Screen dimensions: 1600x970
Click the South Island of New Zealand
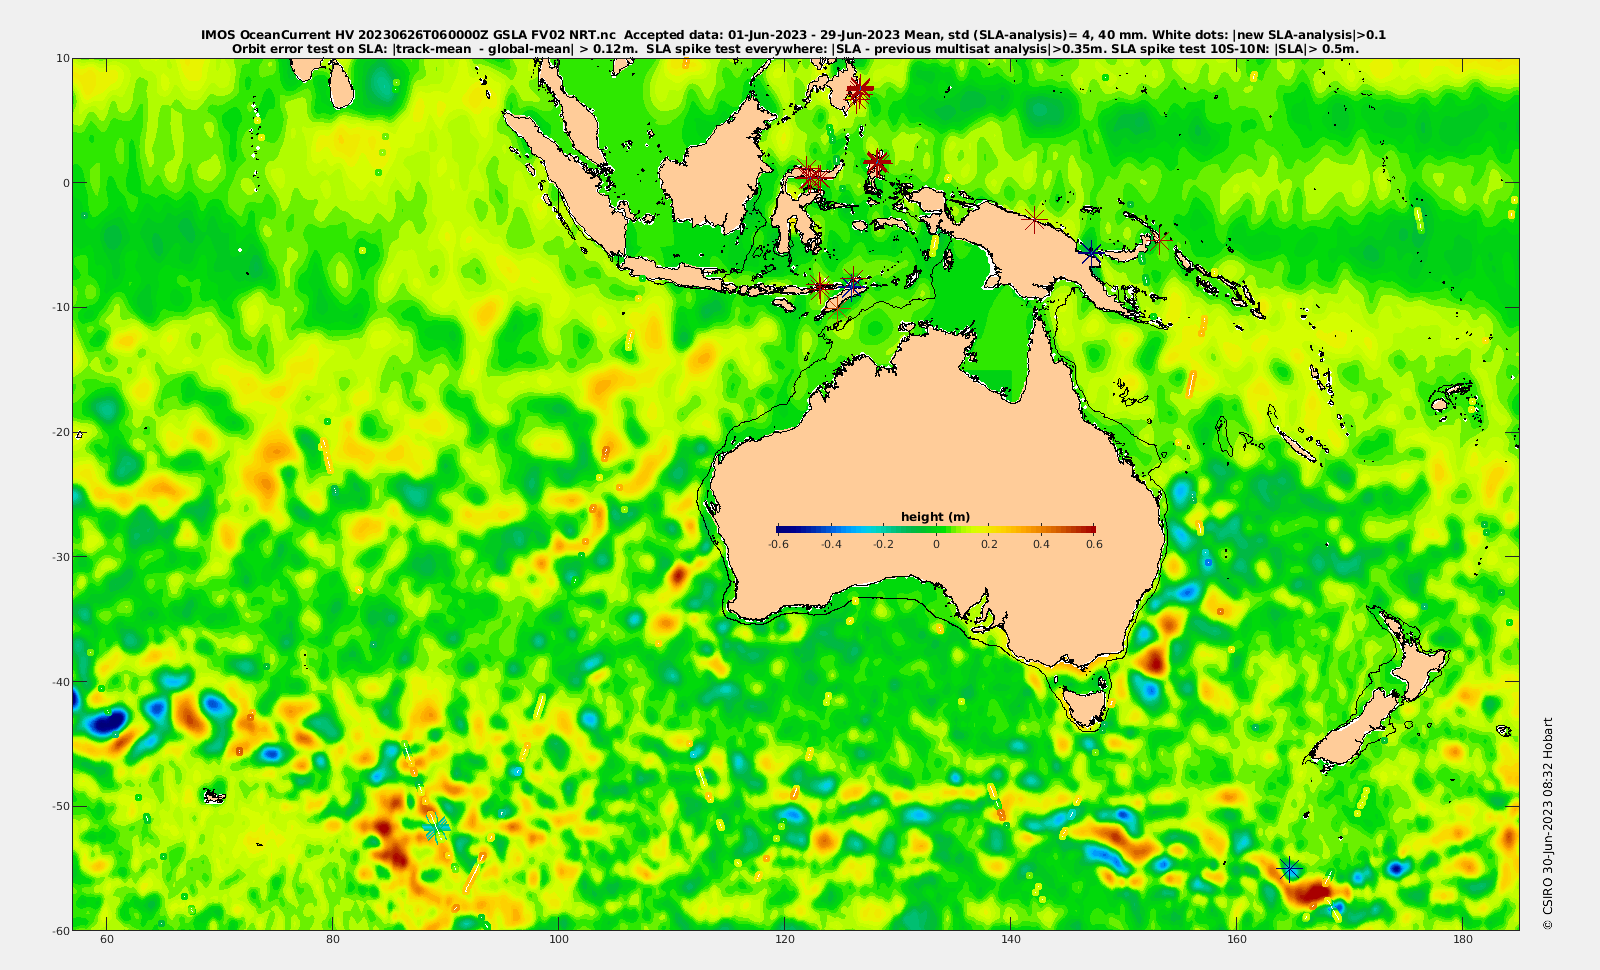[x=1355, y=731]
